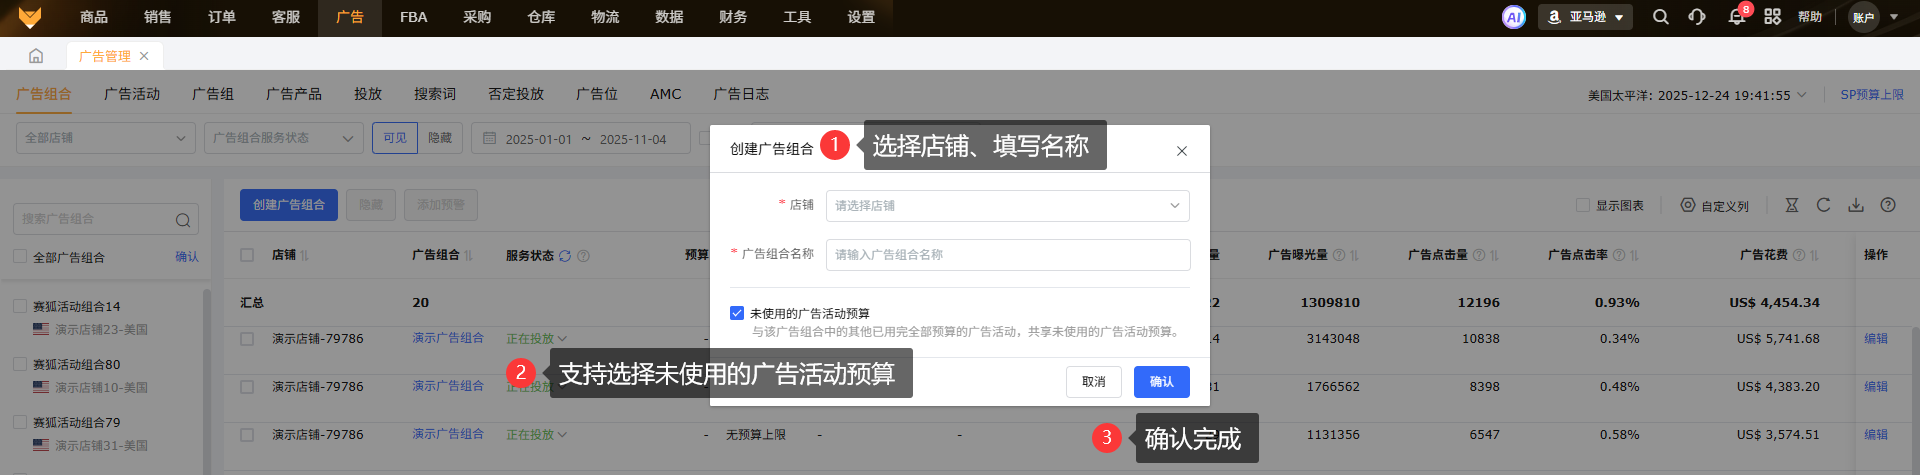Image resolution: width=1920 pixels, height=475 pixels.
Task: Click the calendar icon in date range
Action: (x=489, y=138)
